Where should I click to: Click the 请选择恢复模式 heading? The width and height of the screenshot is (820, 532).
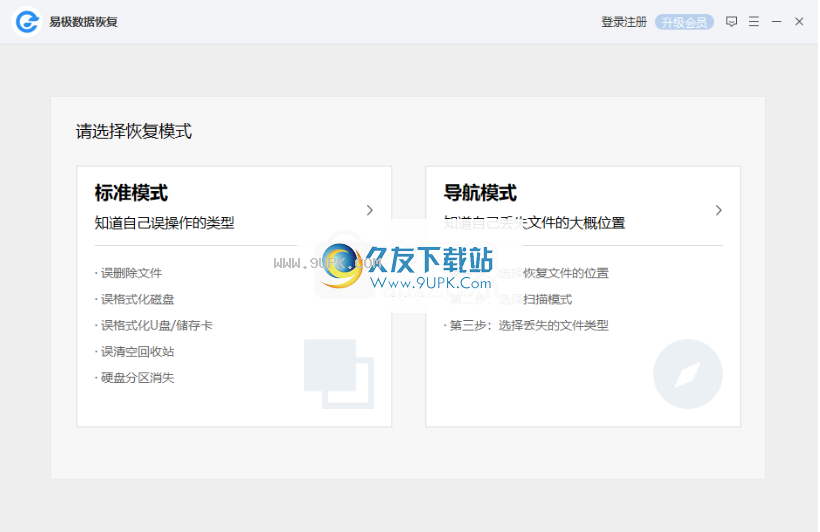tap(134, 131)
